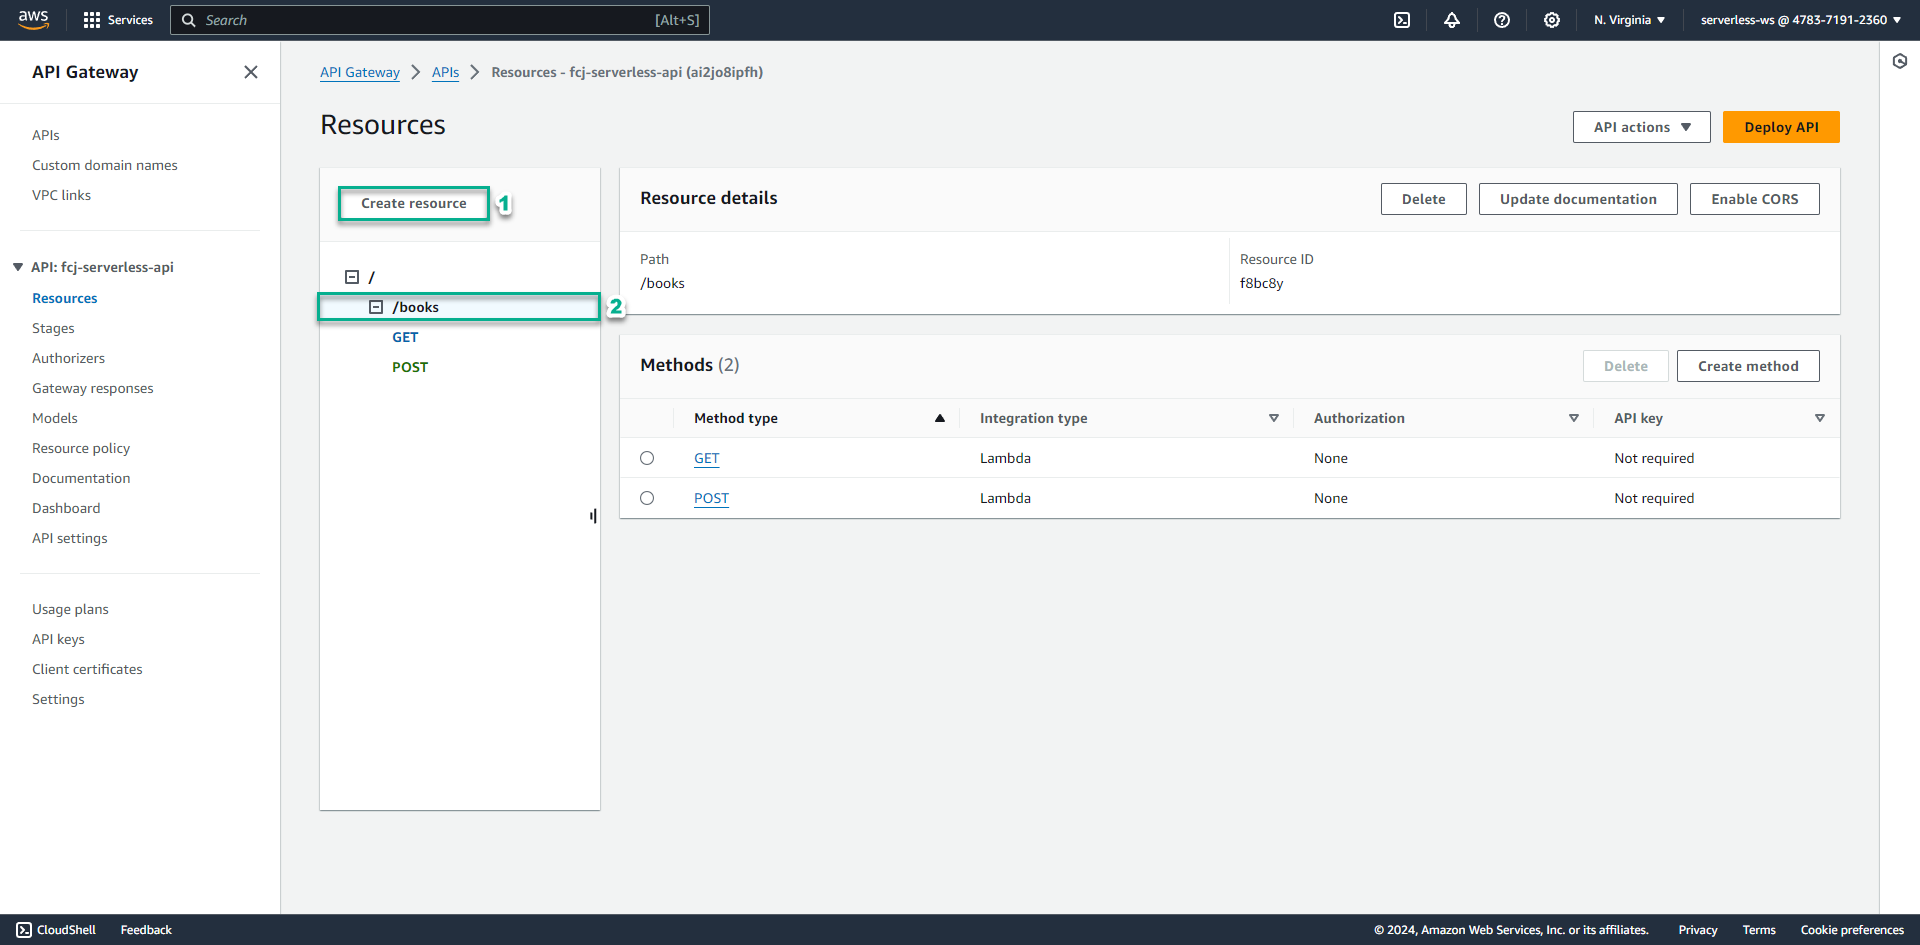Open Resource policy
The image size is (1920, 945).
81,448
